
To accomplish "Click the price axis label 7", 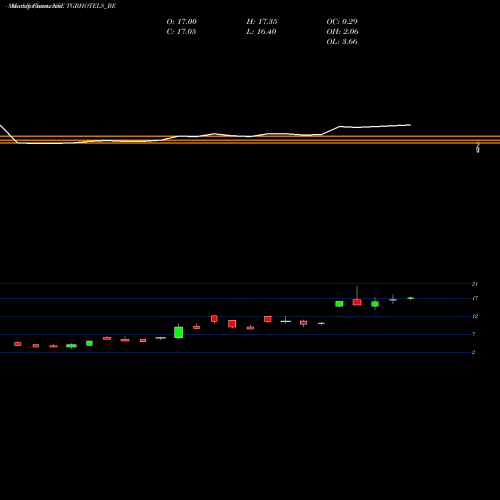I will [473, 334].
